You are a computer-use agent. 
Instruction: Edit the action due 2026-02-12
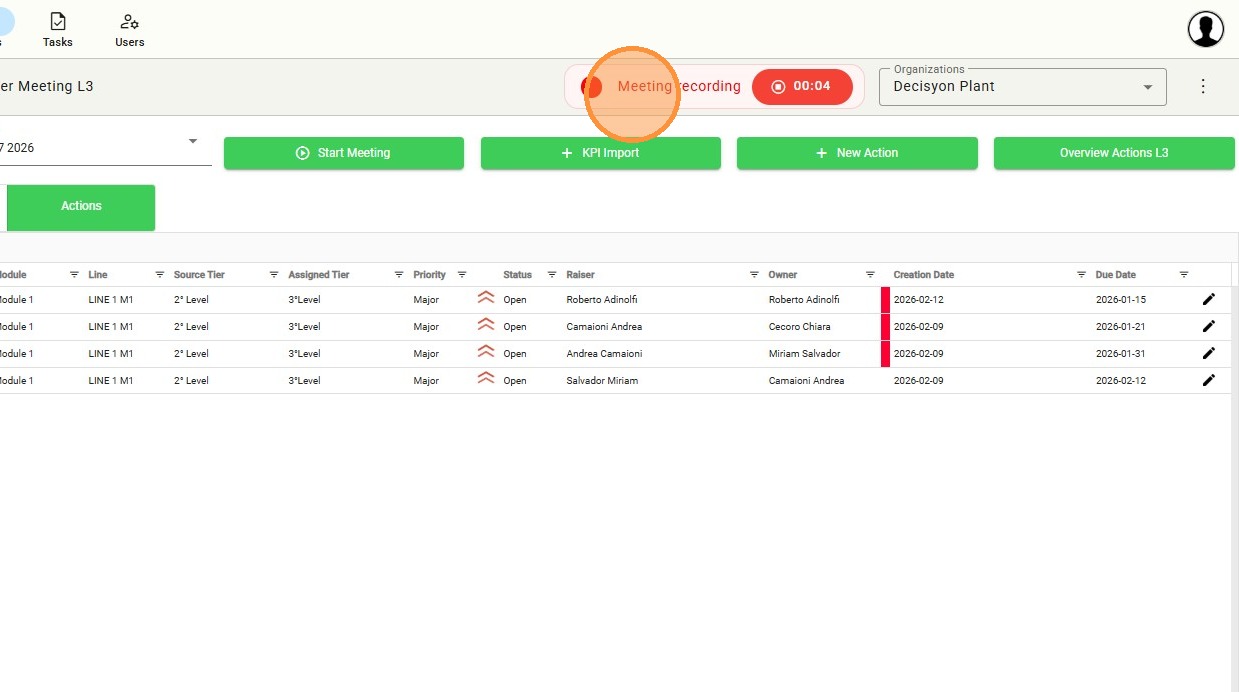pyautogui.click(x=1208, y=380)
